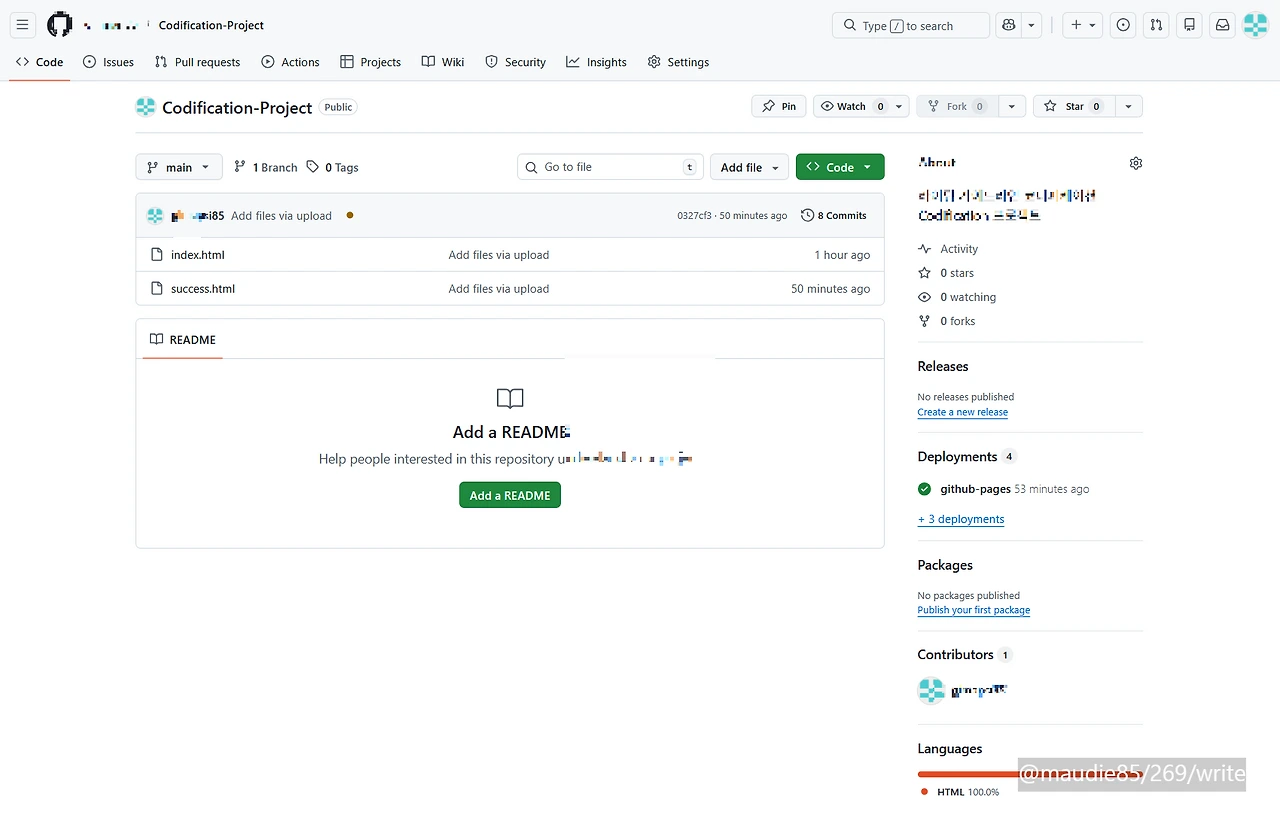This screenshot has width=1280, height=815.
Task: Open the green Code dropdown button
Action: [x=840, y=167]
